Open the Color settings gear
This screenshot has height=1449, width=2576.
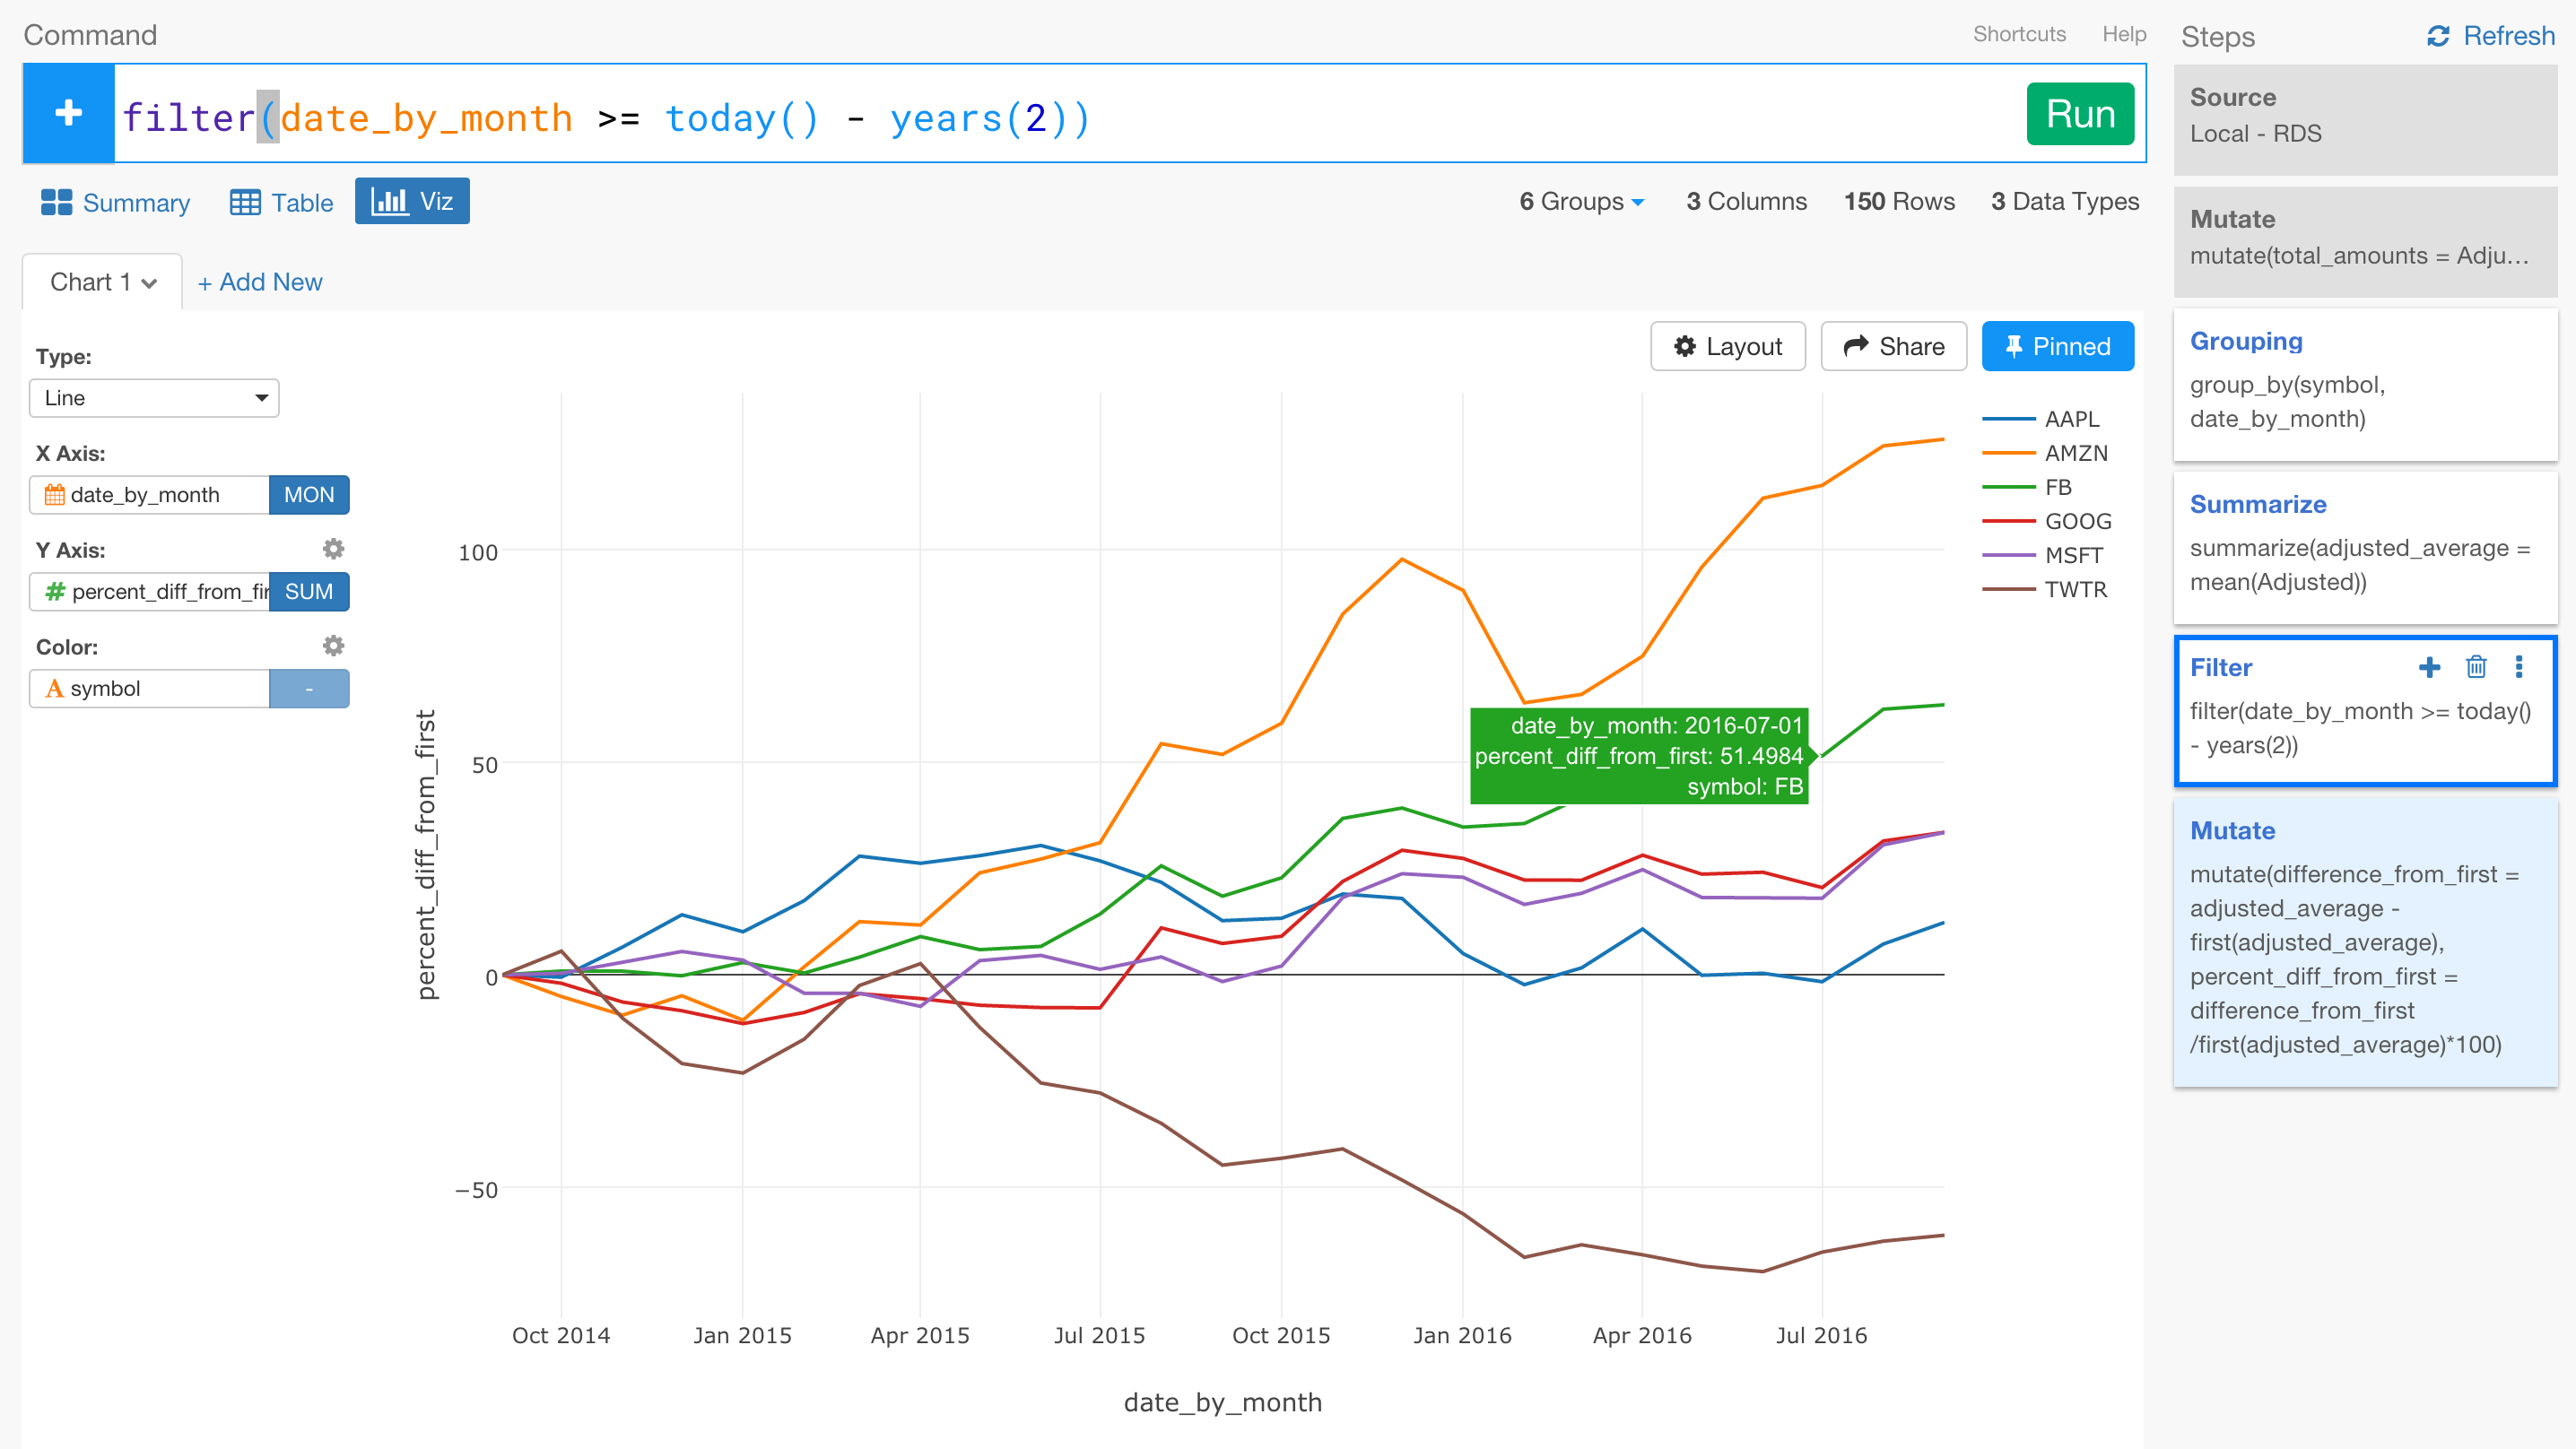click(334, 645)
